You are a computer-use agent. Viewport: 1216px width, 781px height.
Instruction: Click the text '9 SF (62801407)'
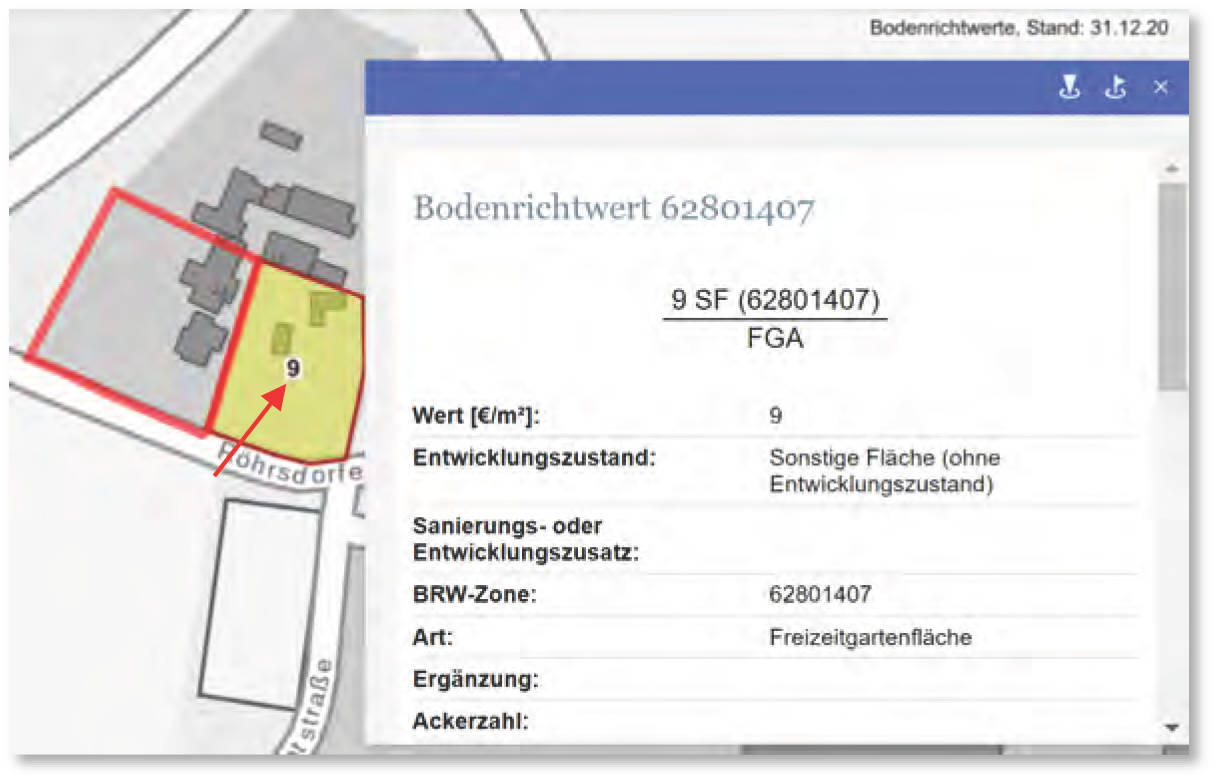(x=775, y=302)
